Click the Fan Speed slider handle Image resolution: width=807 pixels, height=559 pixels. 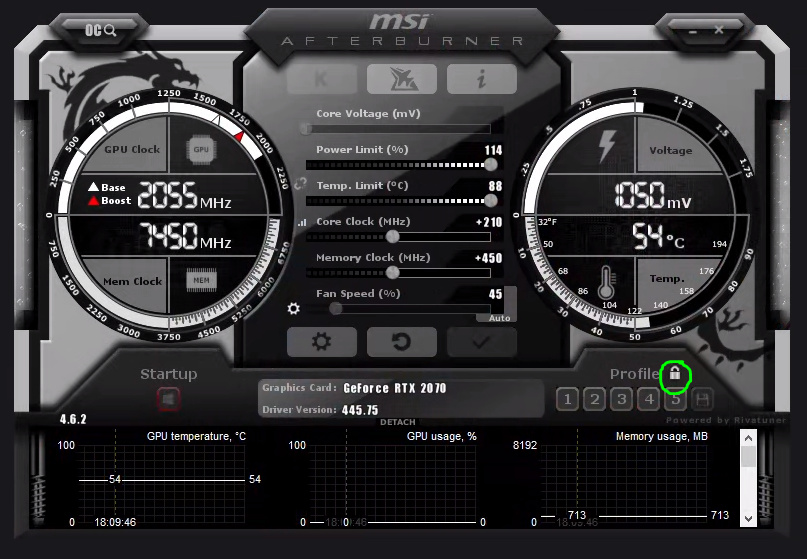coord(336,308)
